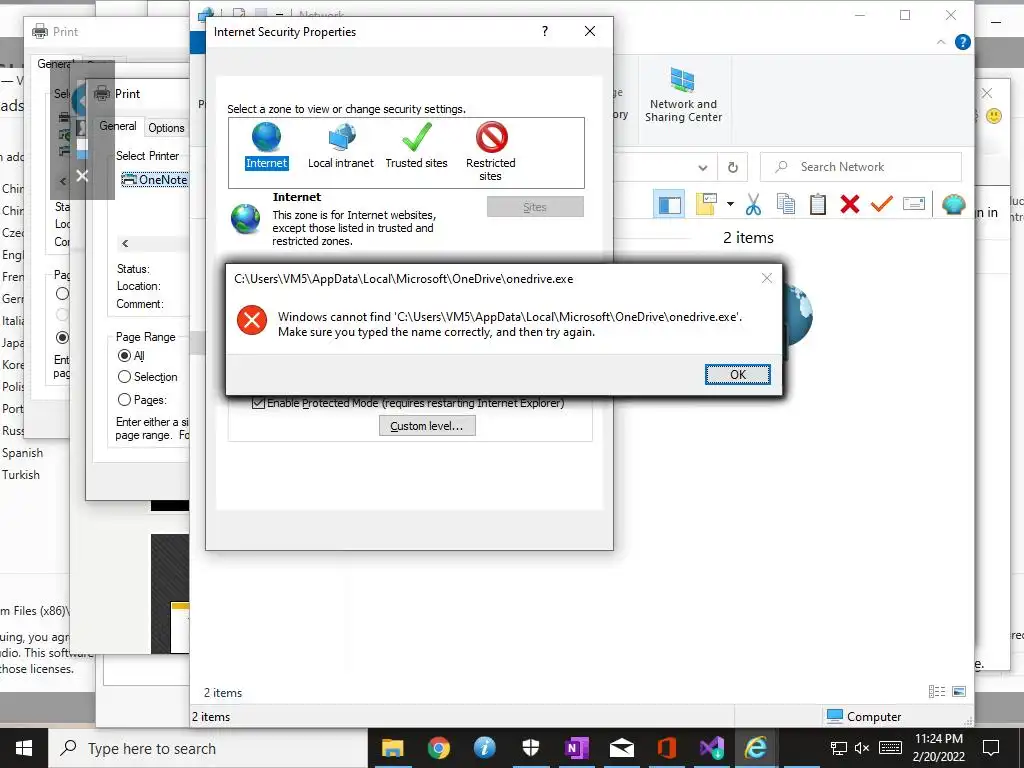Select Turkish in the language list
The width and height of the screenshot is (1024, 768).
21,475
